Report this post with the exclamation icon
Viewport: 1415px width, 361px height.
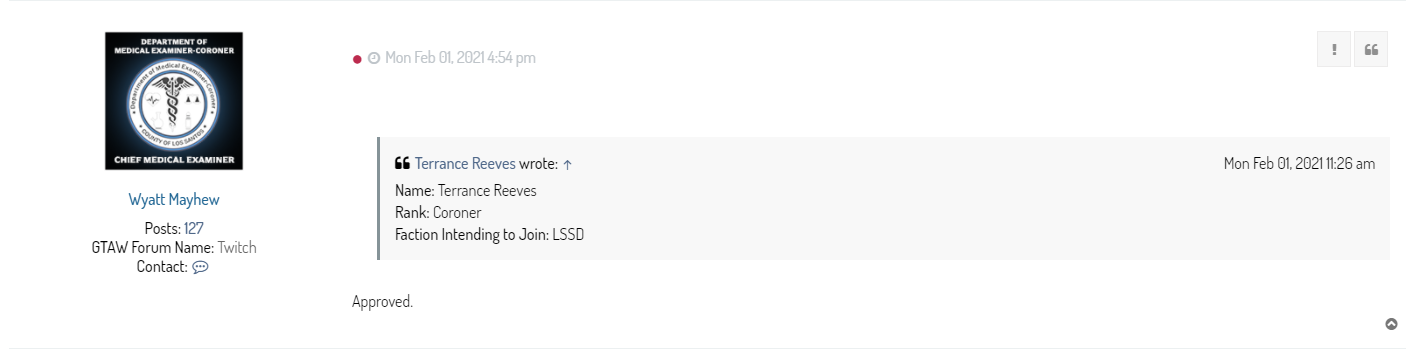1334,49
